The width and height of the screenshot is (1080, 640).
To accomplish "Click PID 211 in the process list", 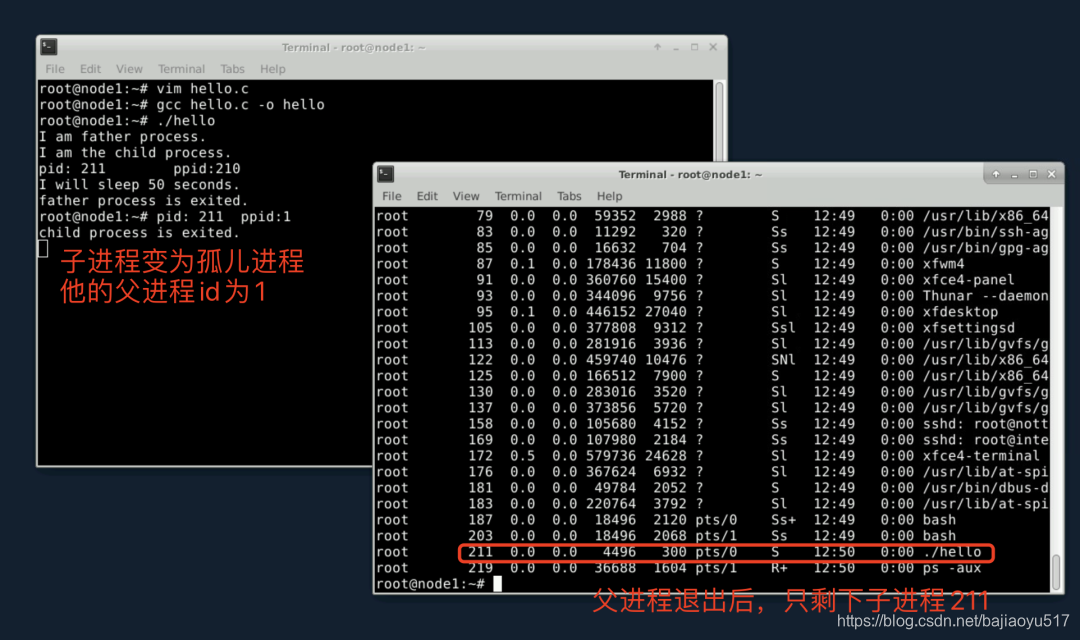I will (x=480, y=552).
